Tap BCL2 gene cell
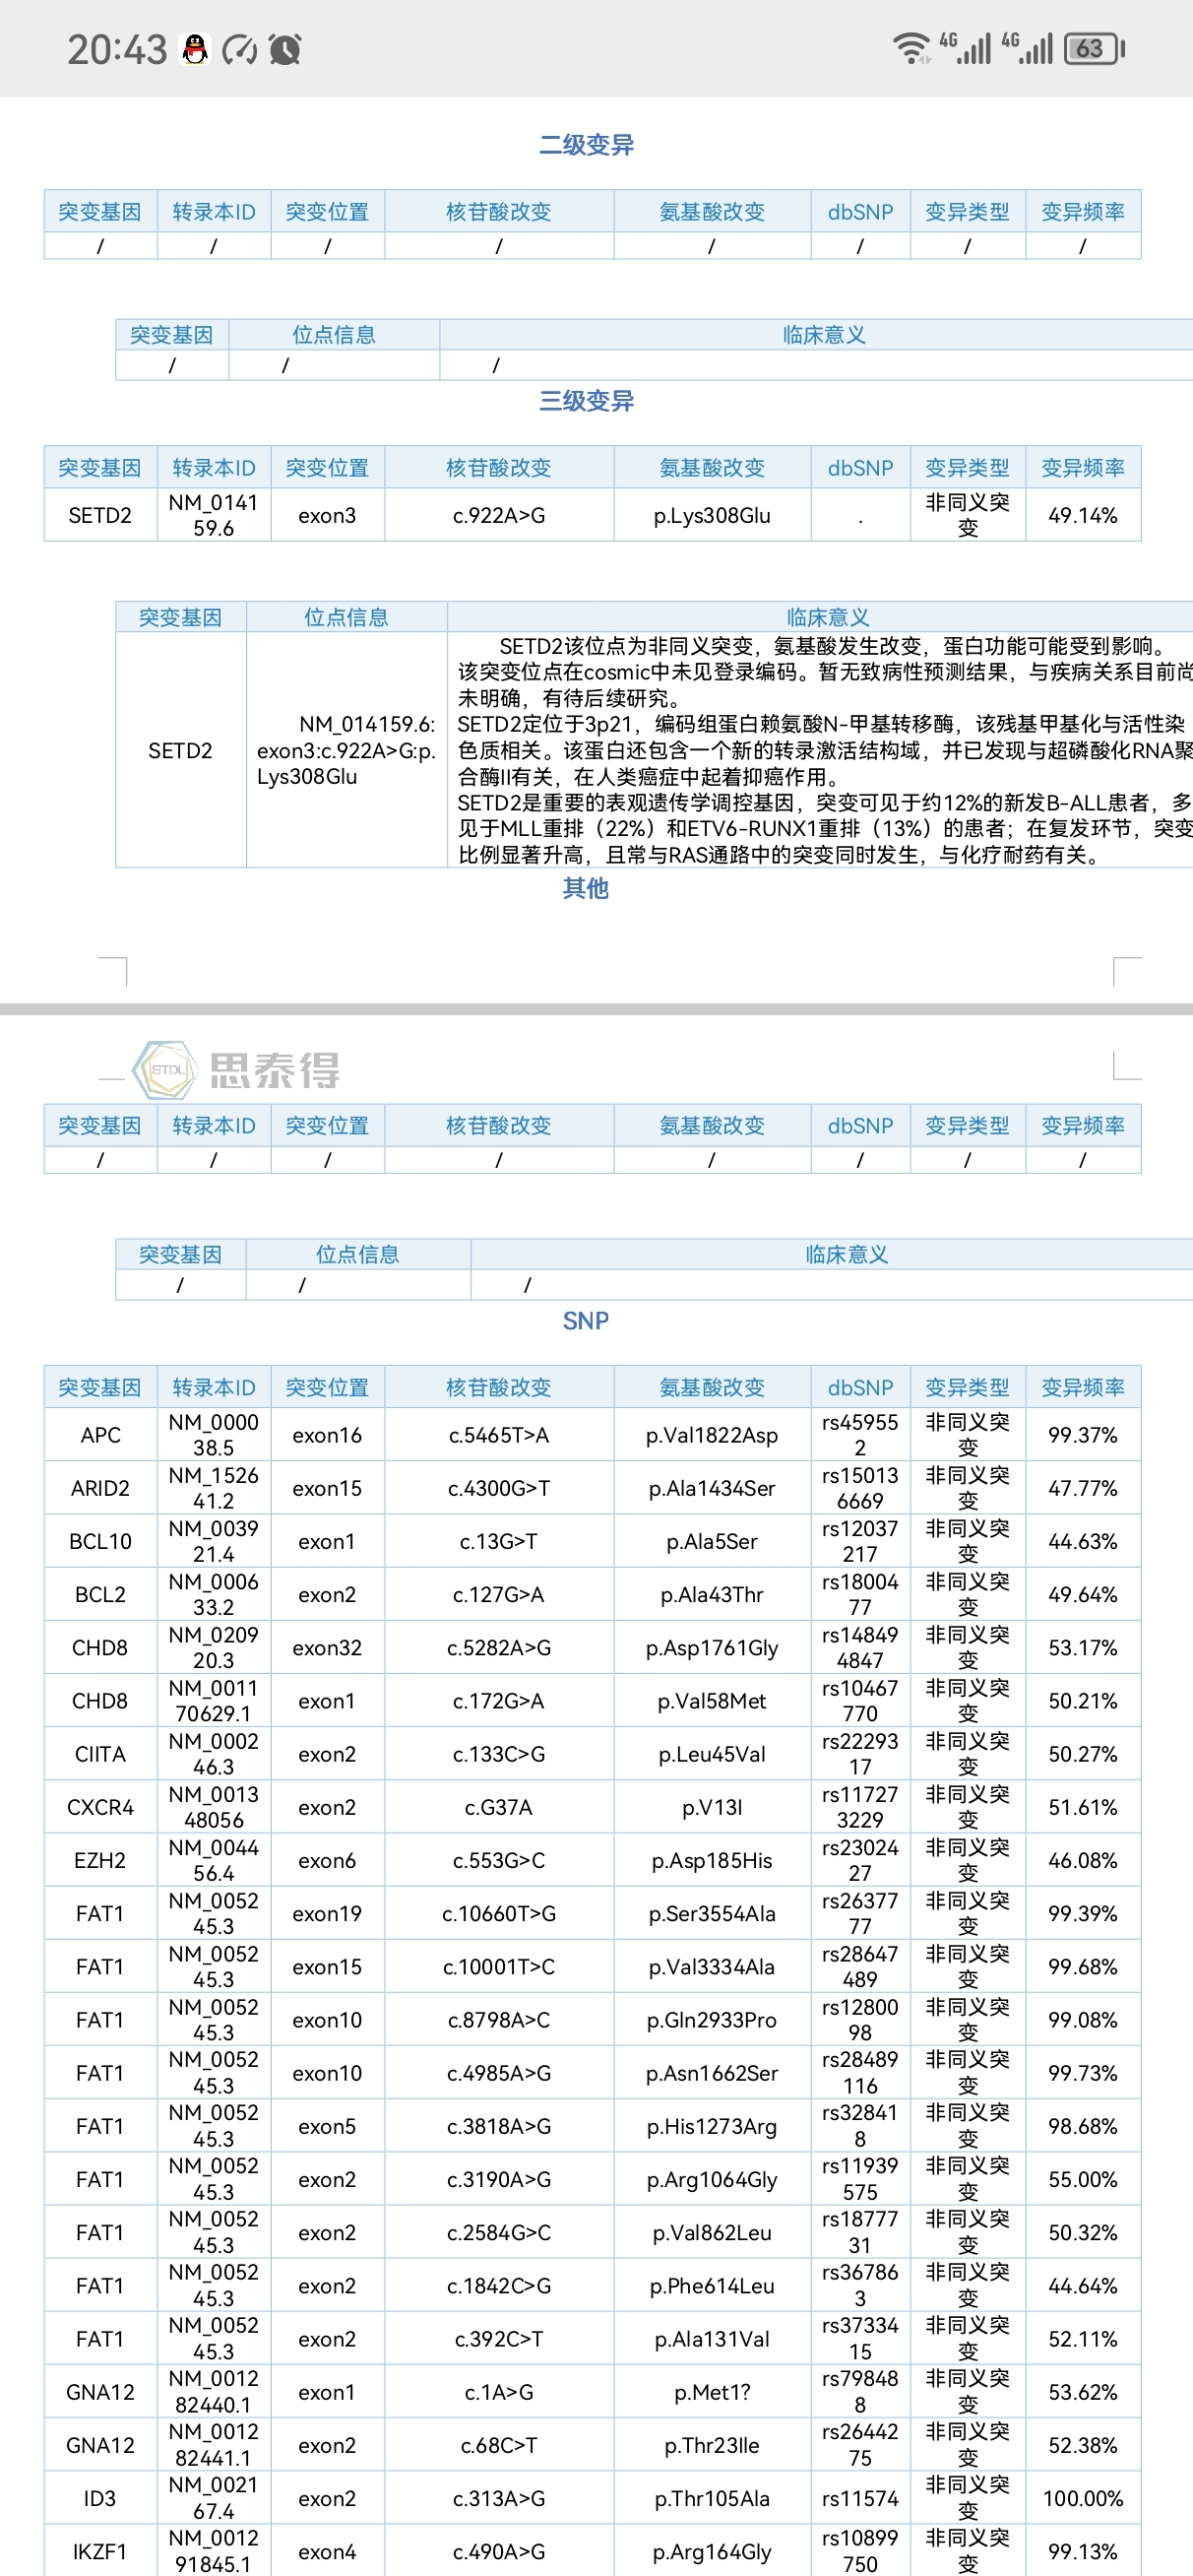Screen dimensions: 1193x2576 (x=100, y=1594)
